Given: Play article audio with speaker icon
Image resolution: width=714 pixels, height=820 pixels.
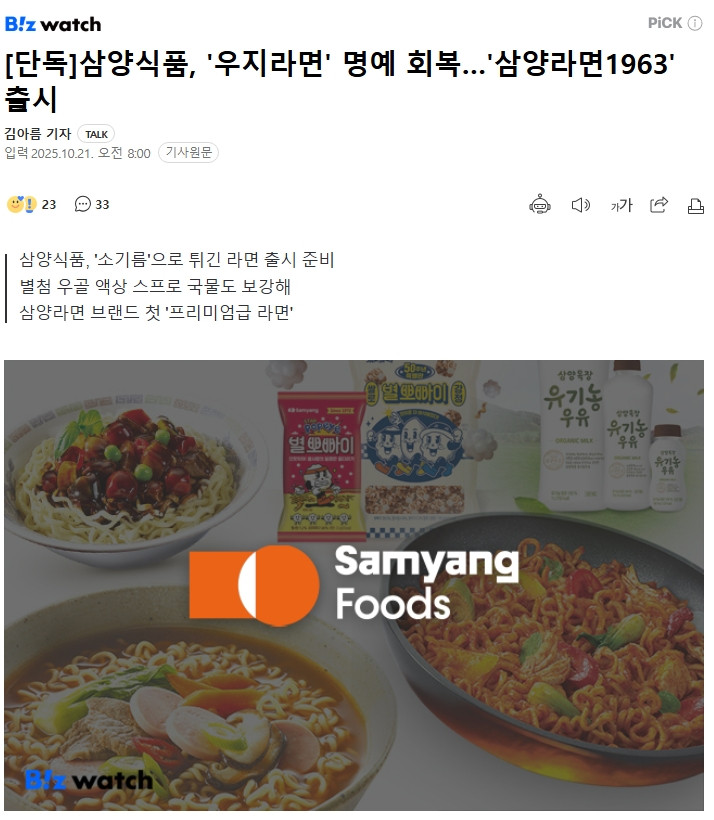Looking at the screenshot, I should tap(580, 205).
